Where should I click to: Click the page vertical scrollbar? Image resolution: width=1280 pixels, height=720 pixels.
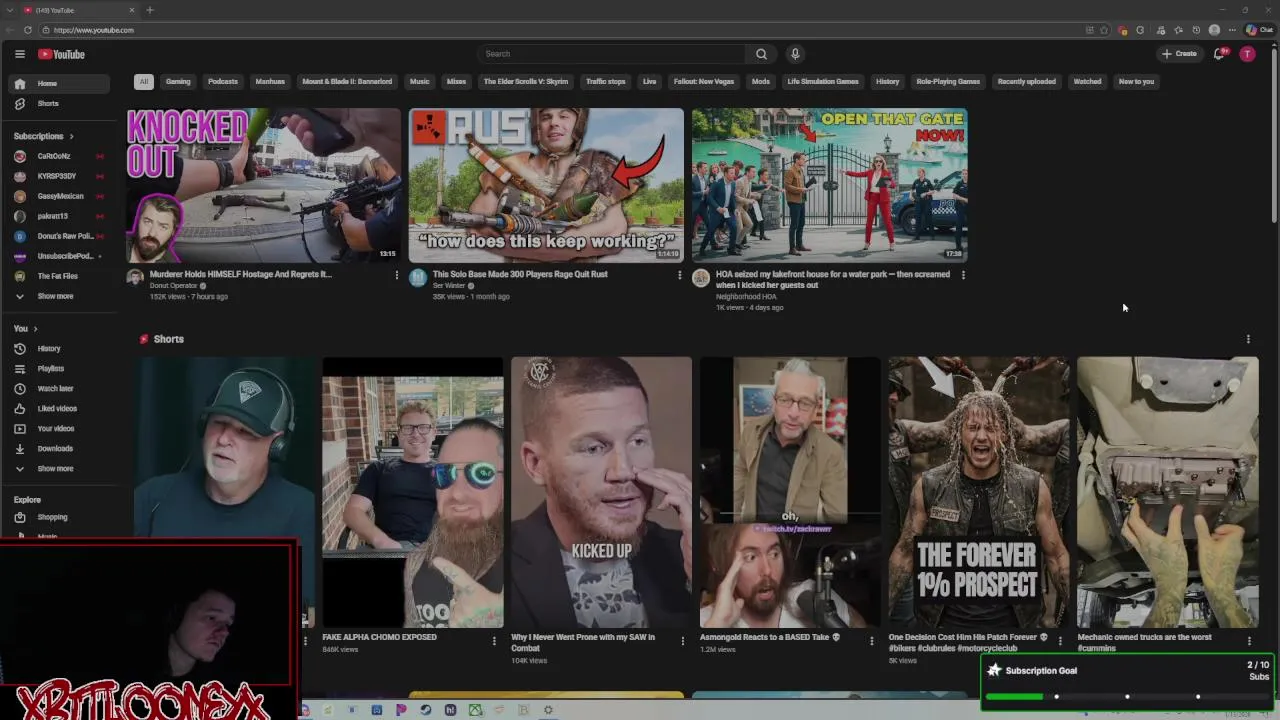1274,135
